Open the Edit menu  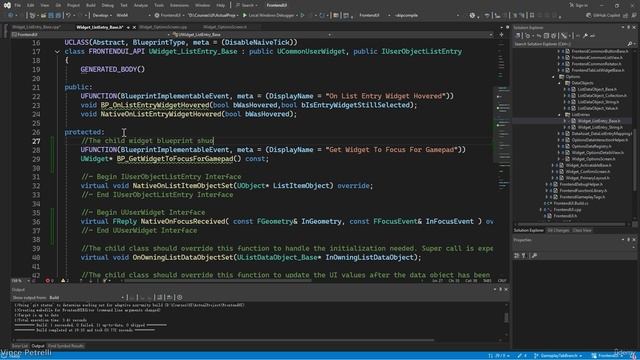[31, 5]
